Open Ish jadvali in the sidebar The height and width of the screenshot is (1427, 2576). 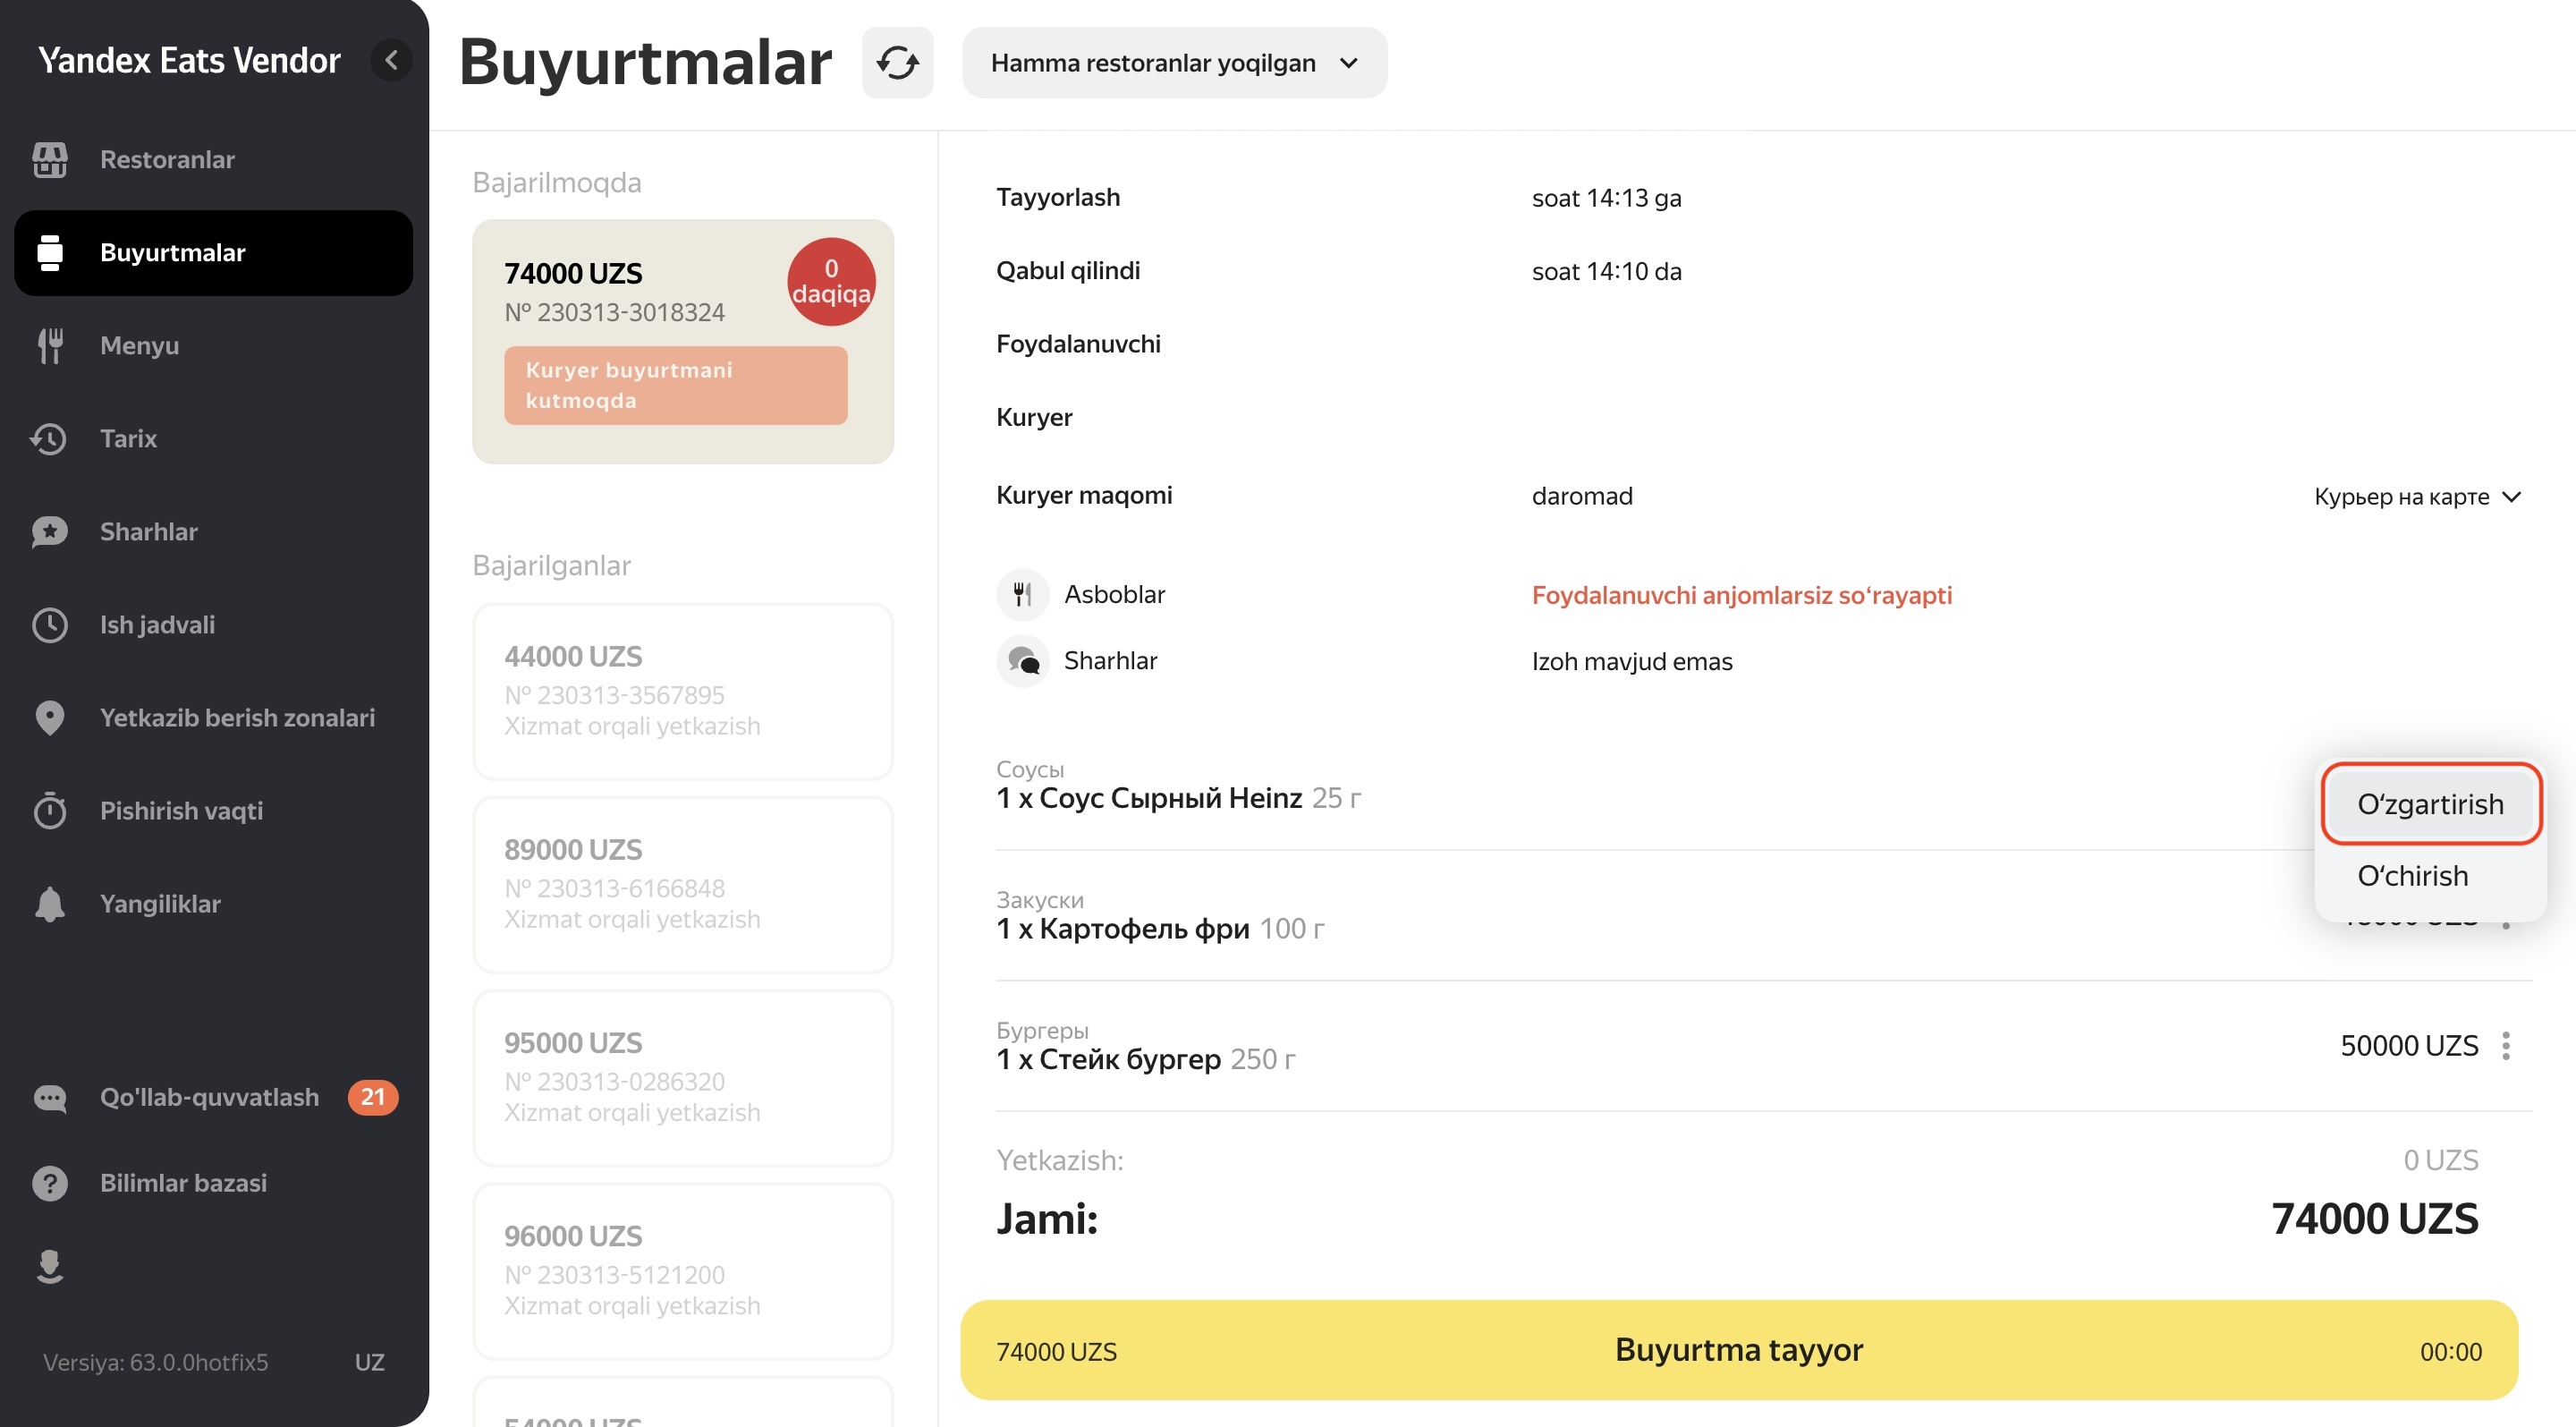tap(213, 624)
